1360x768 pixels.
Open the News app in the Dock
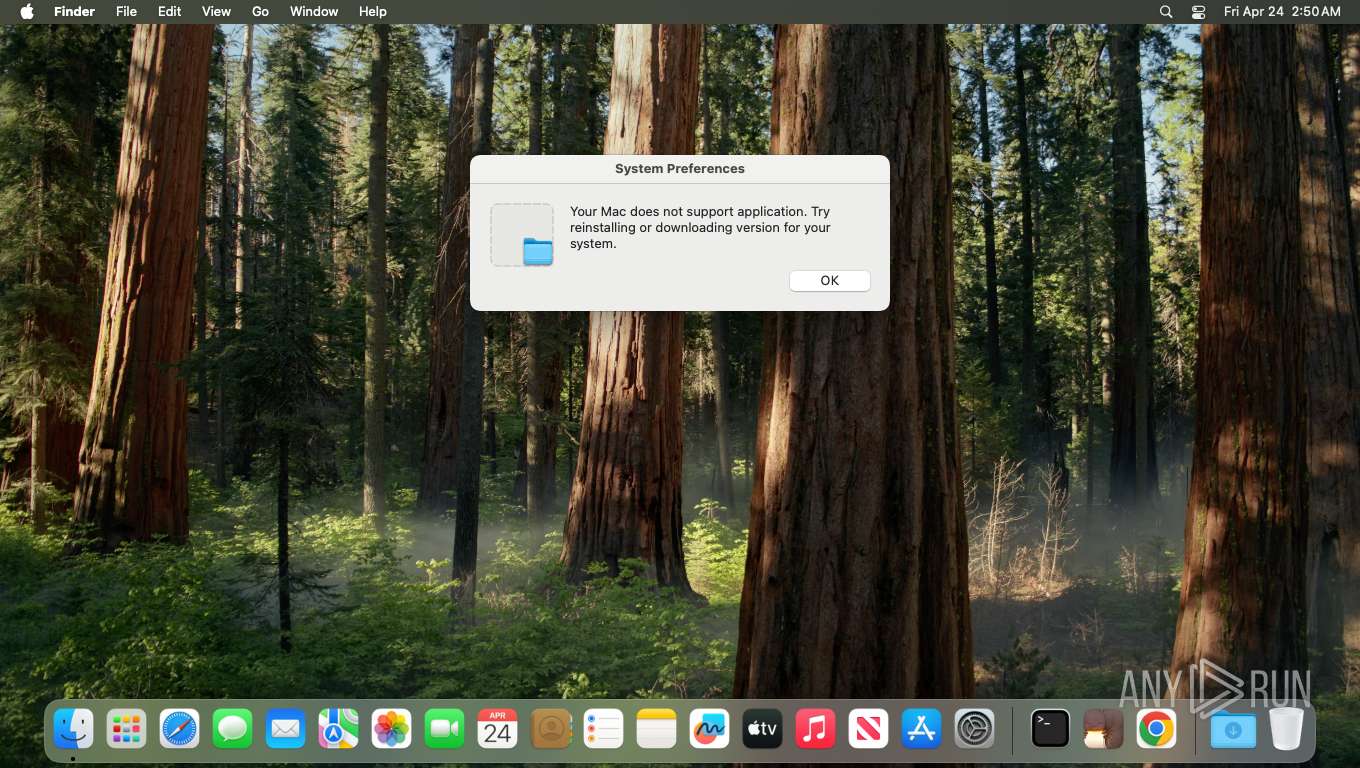pos(868,729)
